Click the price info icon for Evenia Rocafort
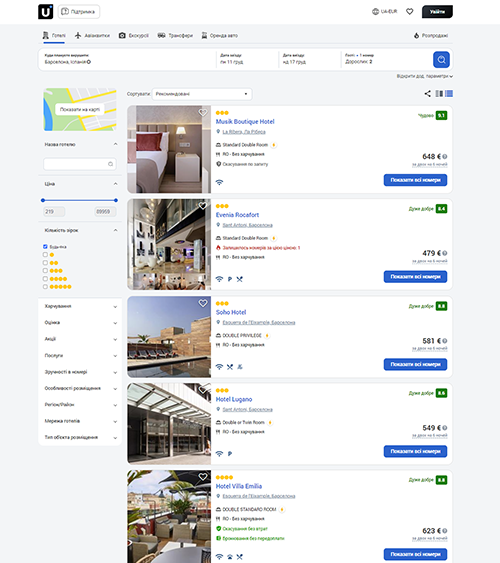Viewport: 500px width, 563px height. tap(445, 253)
